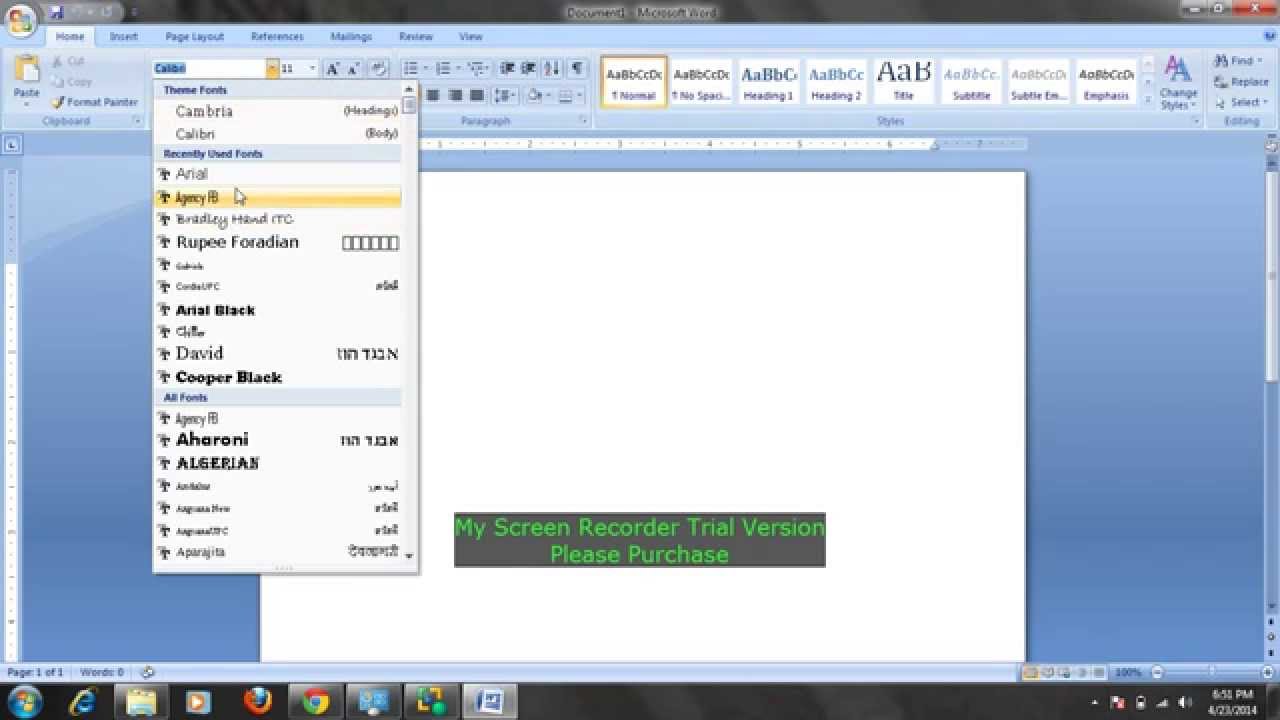1280x720 pixels.
Task: Apply the Normal style
Action: click(x=634, y=82)
